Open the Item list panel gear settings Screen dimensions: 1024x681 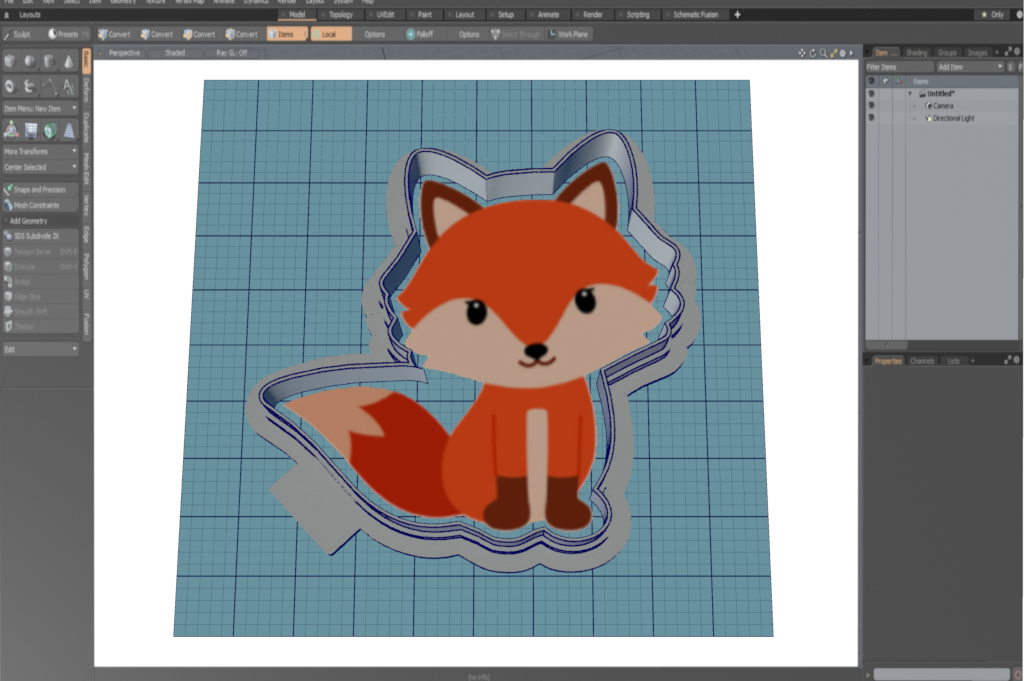[1017, 52]
